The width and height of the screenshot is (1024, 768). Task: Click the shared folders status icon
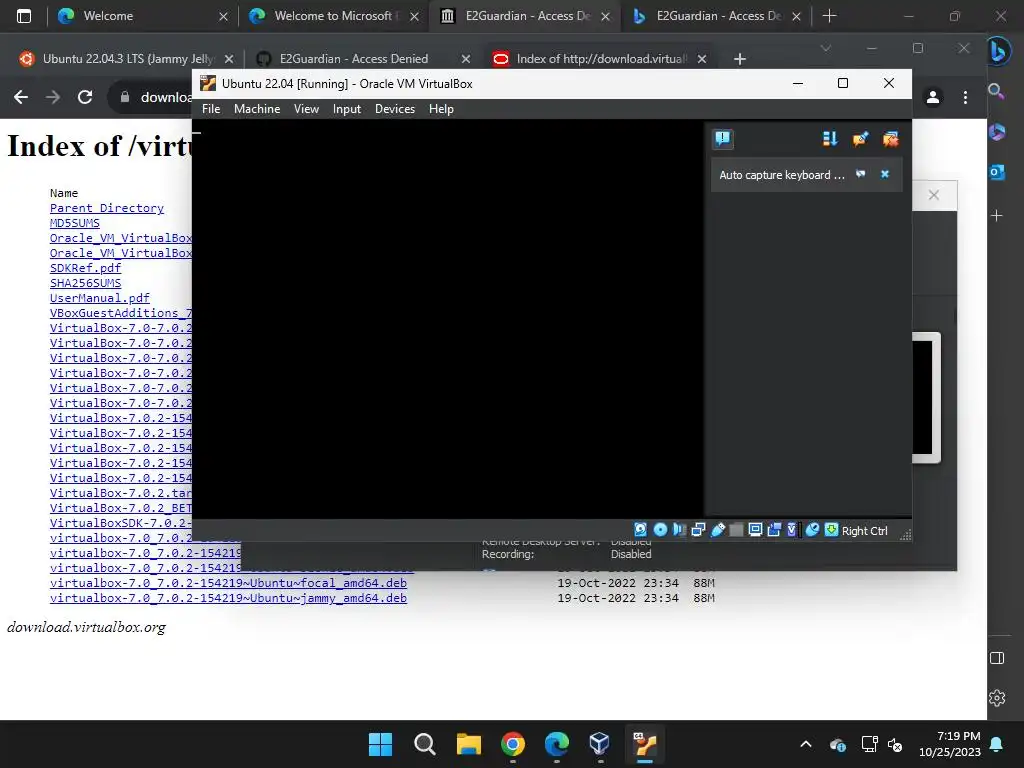coord(736,530)
